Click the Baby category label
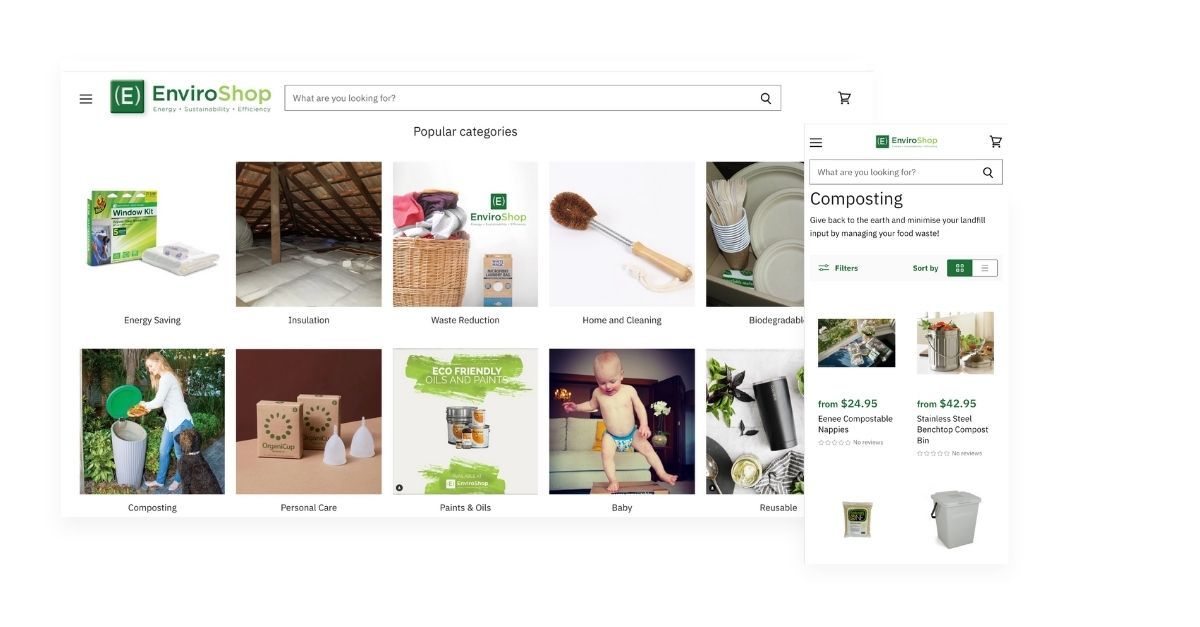 pyautogui.click(x=622, y=508)
